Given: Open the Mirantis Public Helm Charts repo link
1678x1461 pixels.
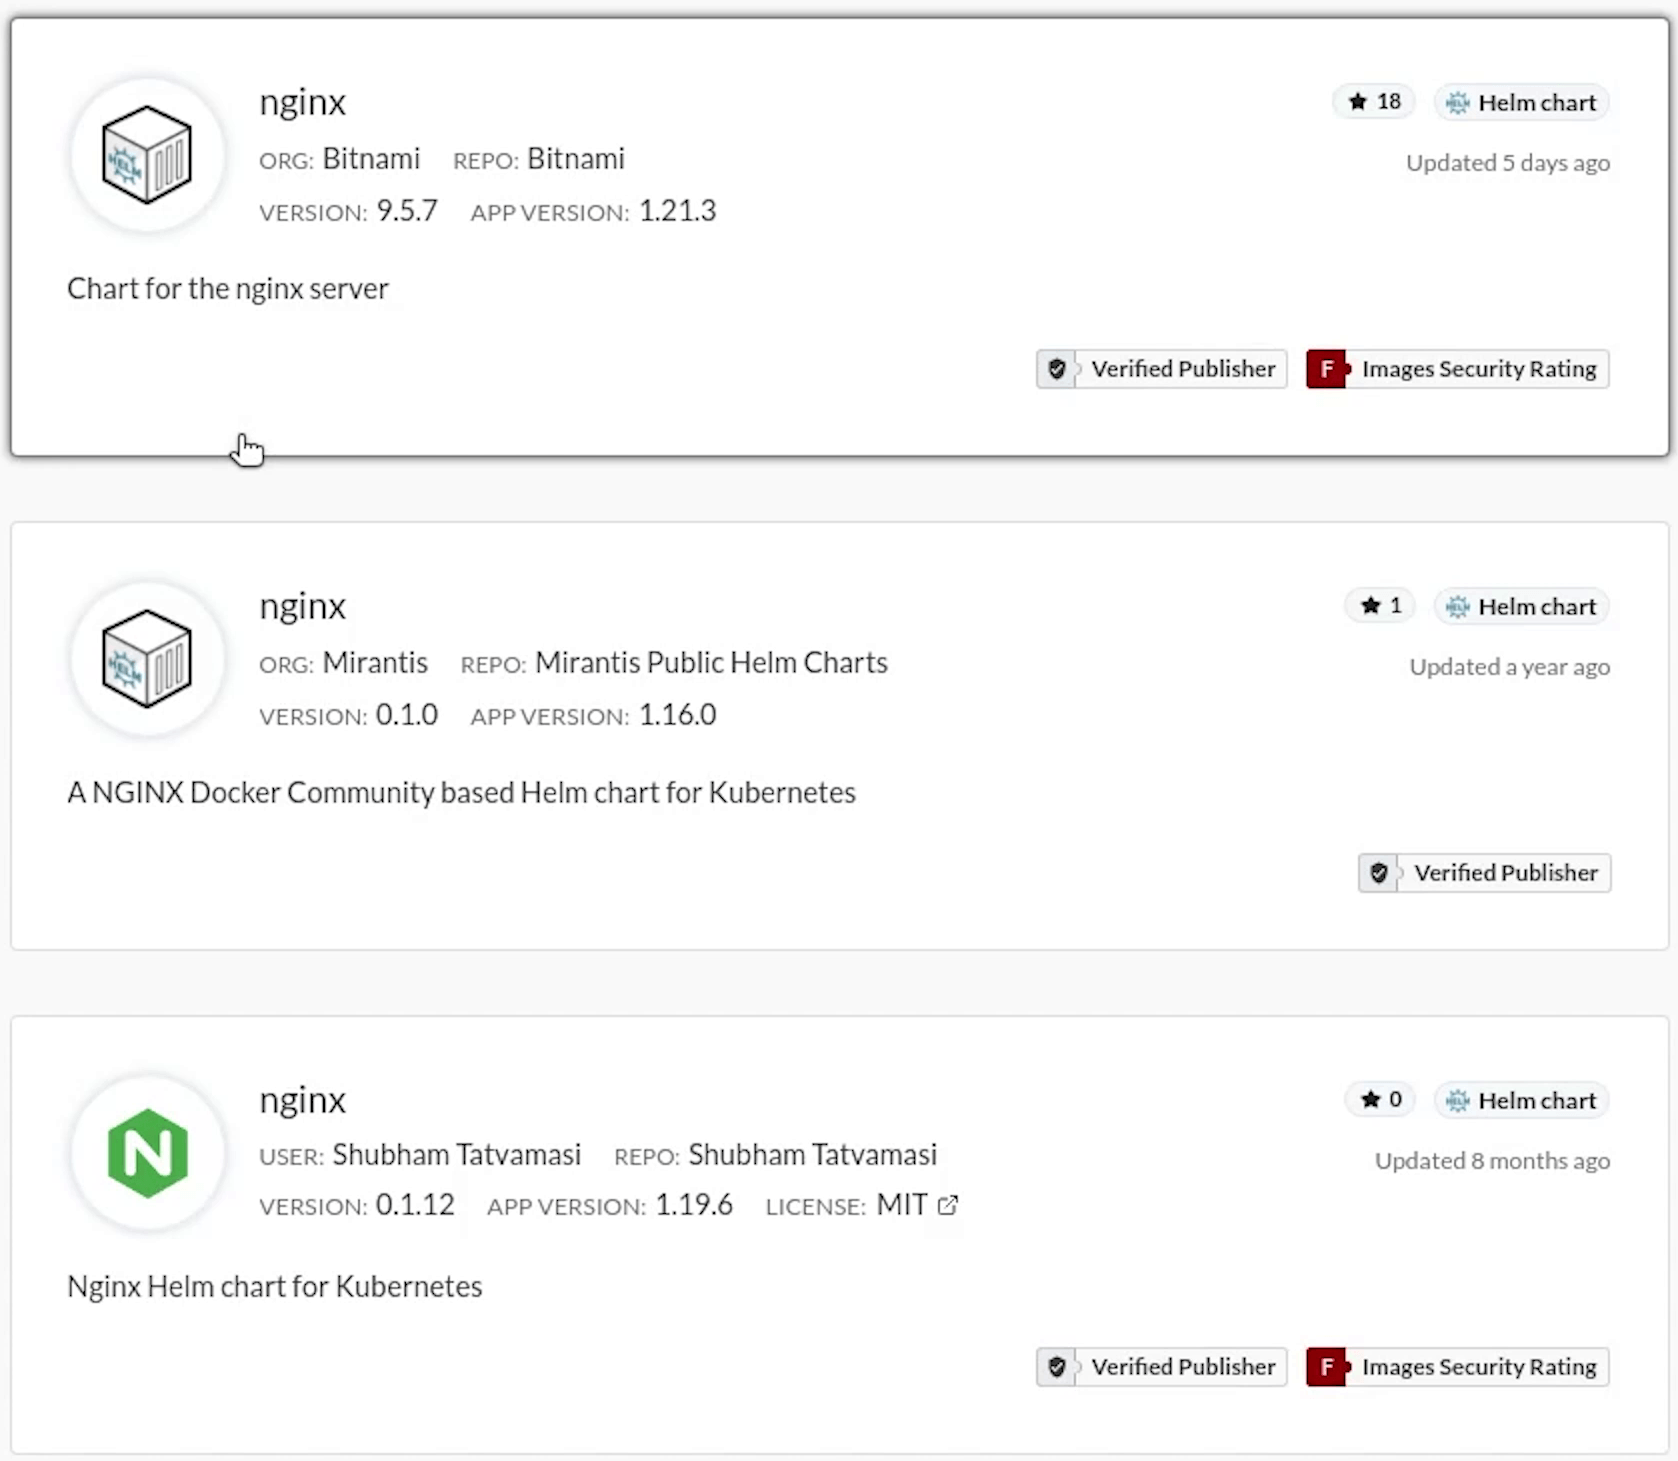Looking at the screenshot, I should coord(711,663).
